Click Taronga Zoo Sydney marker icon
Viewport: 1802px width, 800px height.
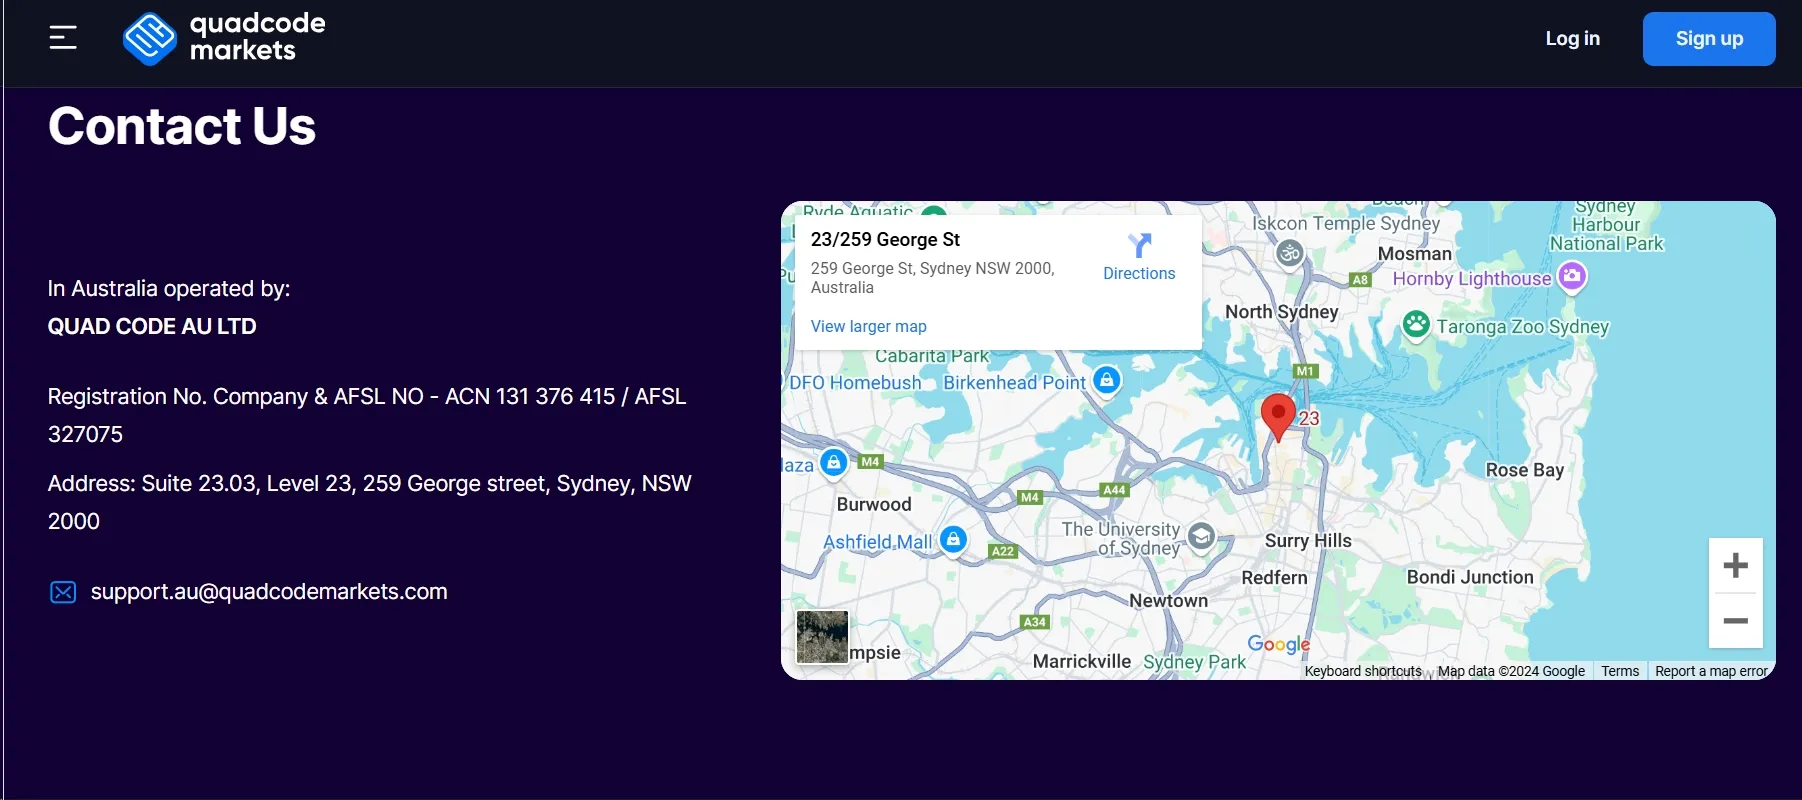pyautogui.click(x=1416, y=325)
